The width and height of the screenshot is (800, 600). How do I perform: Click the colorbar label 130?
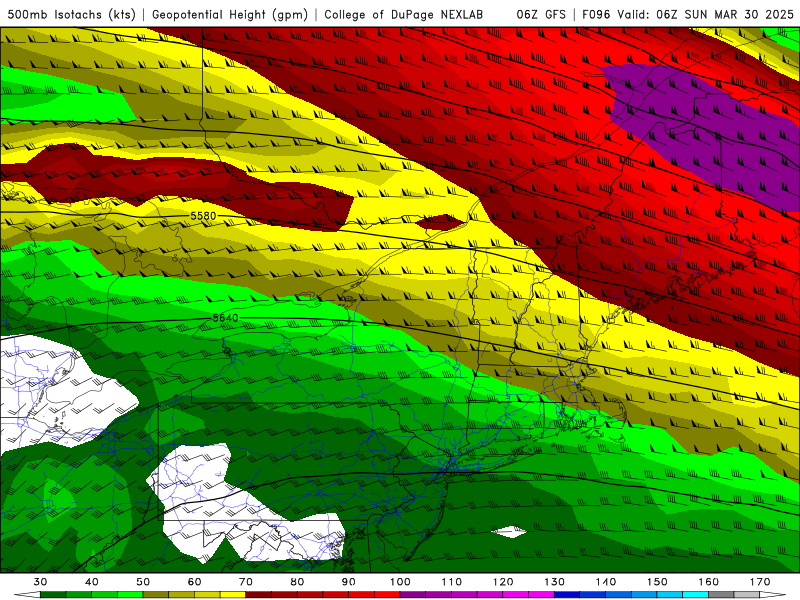tap(554, 582)
